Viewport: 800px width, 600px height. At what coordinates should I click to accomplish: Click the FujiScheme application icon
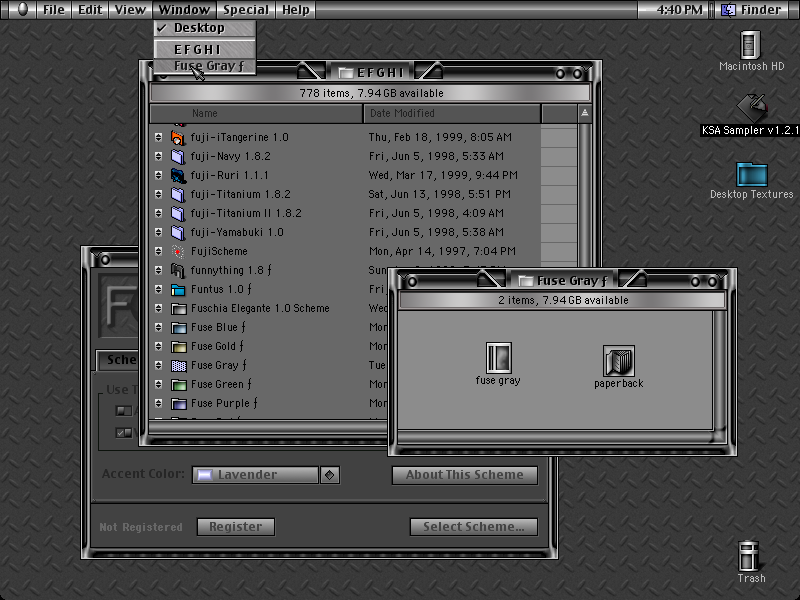[178, 251]
